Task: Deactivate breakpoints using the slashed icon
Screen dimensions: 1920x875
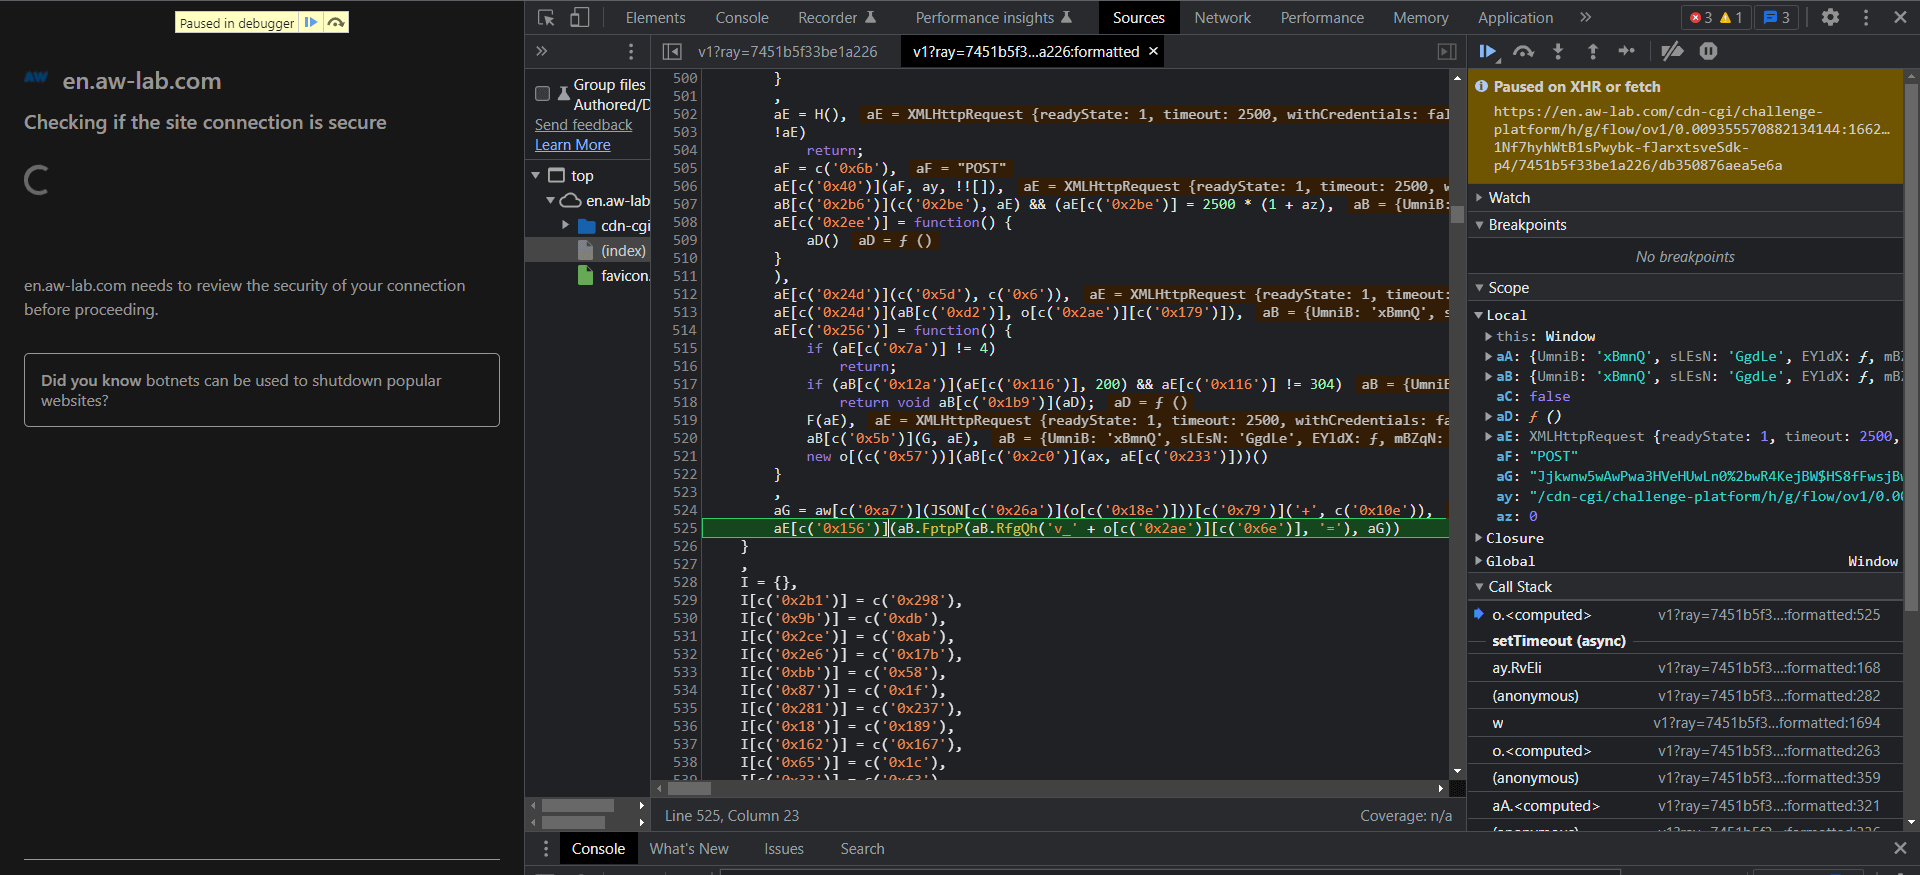Action: 1672,51
